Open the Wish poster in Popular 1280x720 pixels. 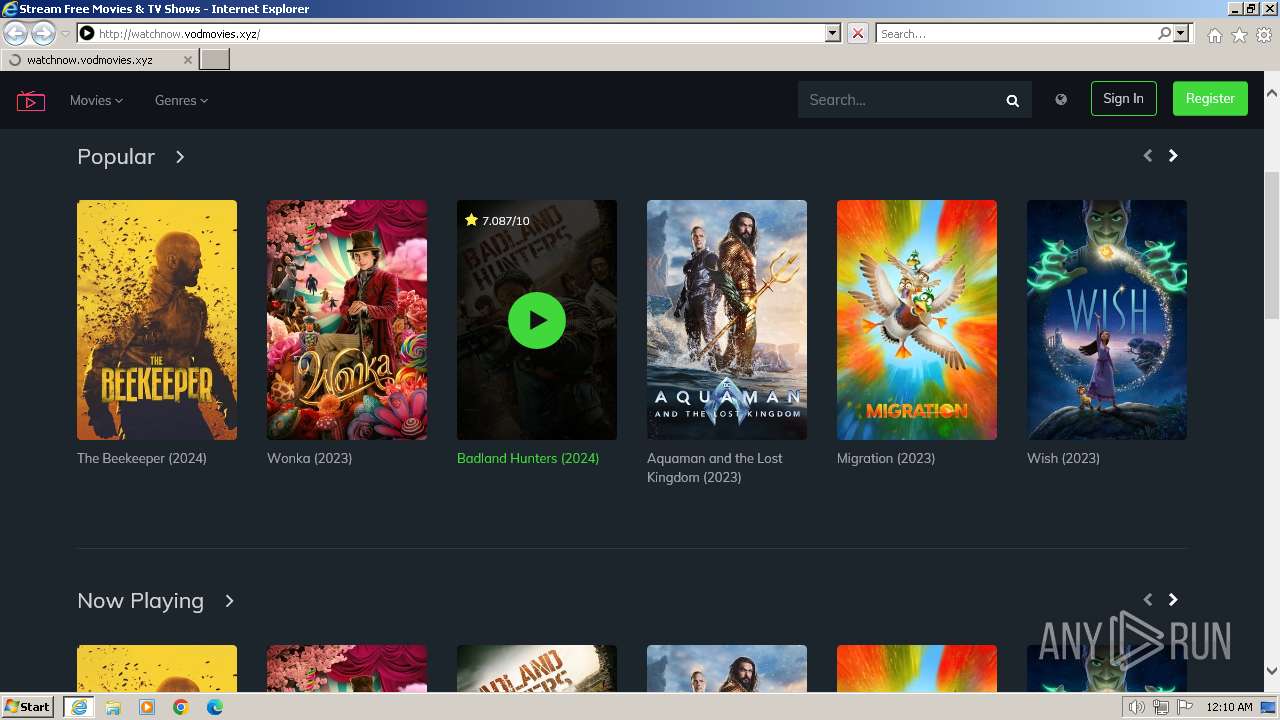click(x=1107, y=320)
